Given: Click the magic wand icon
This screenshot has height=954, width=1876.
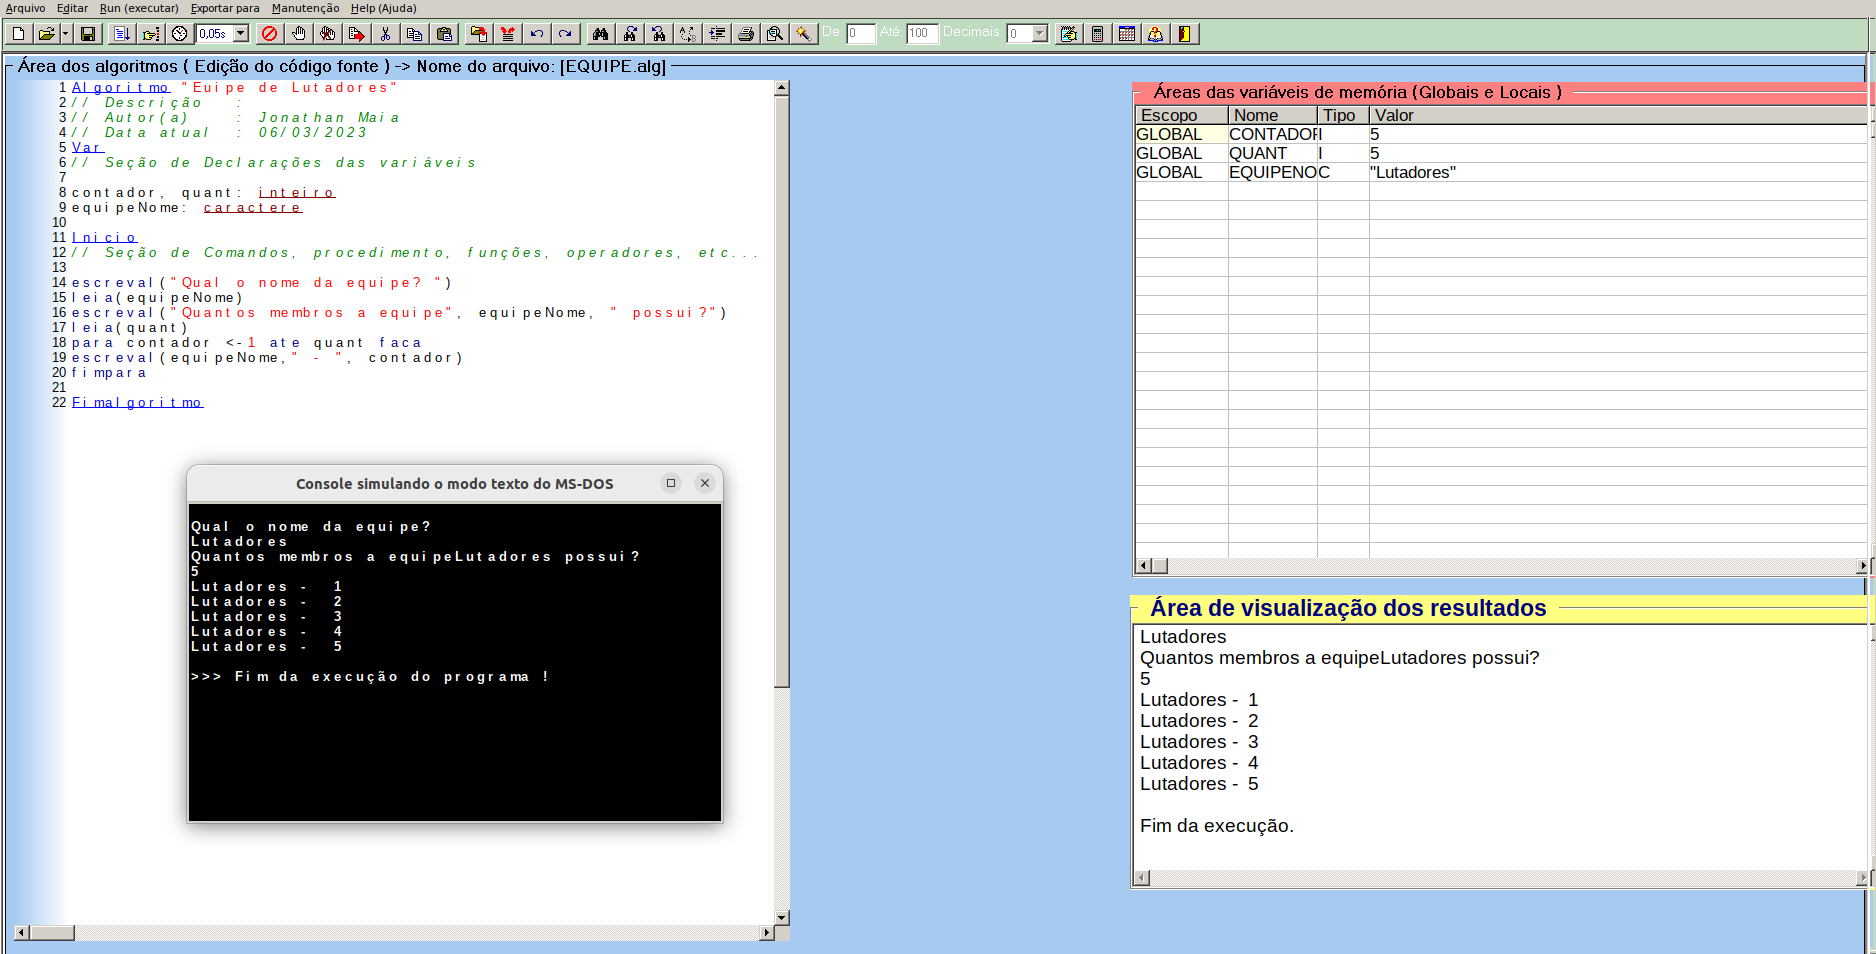Looking at the screenshot, I should point(804,34).
